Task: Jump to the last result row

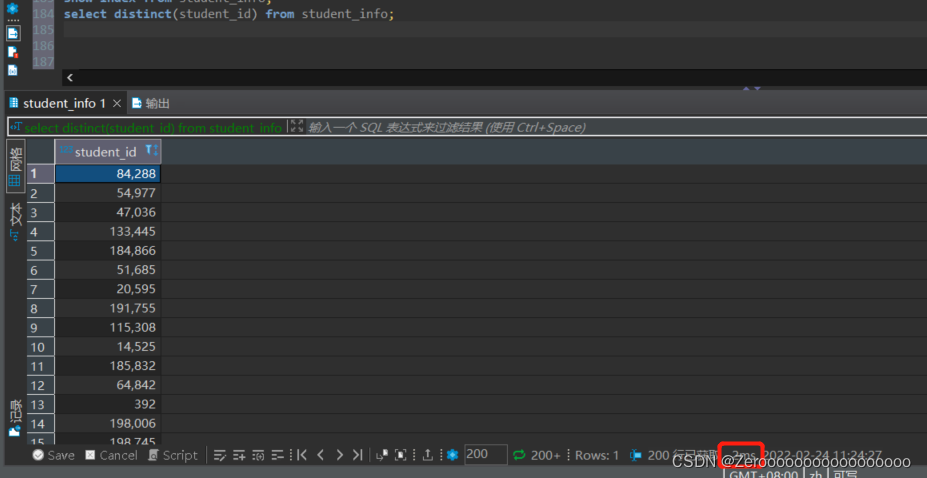Action: [357, 455]
